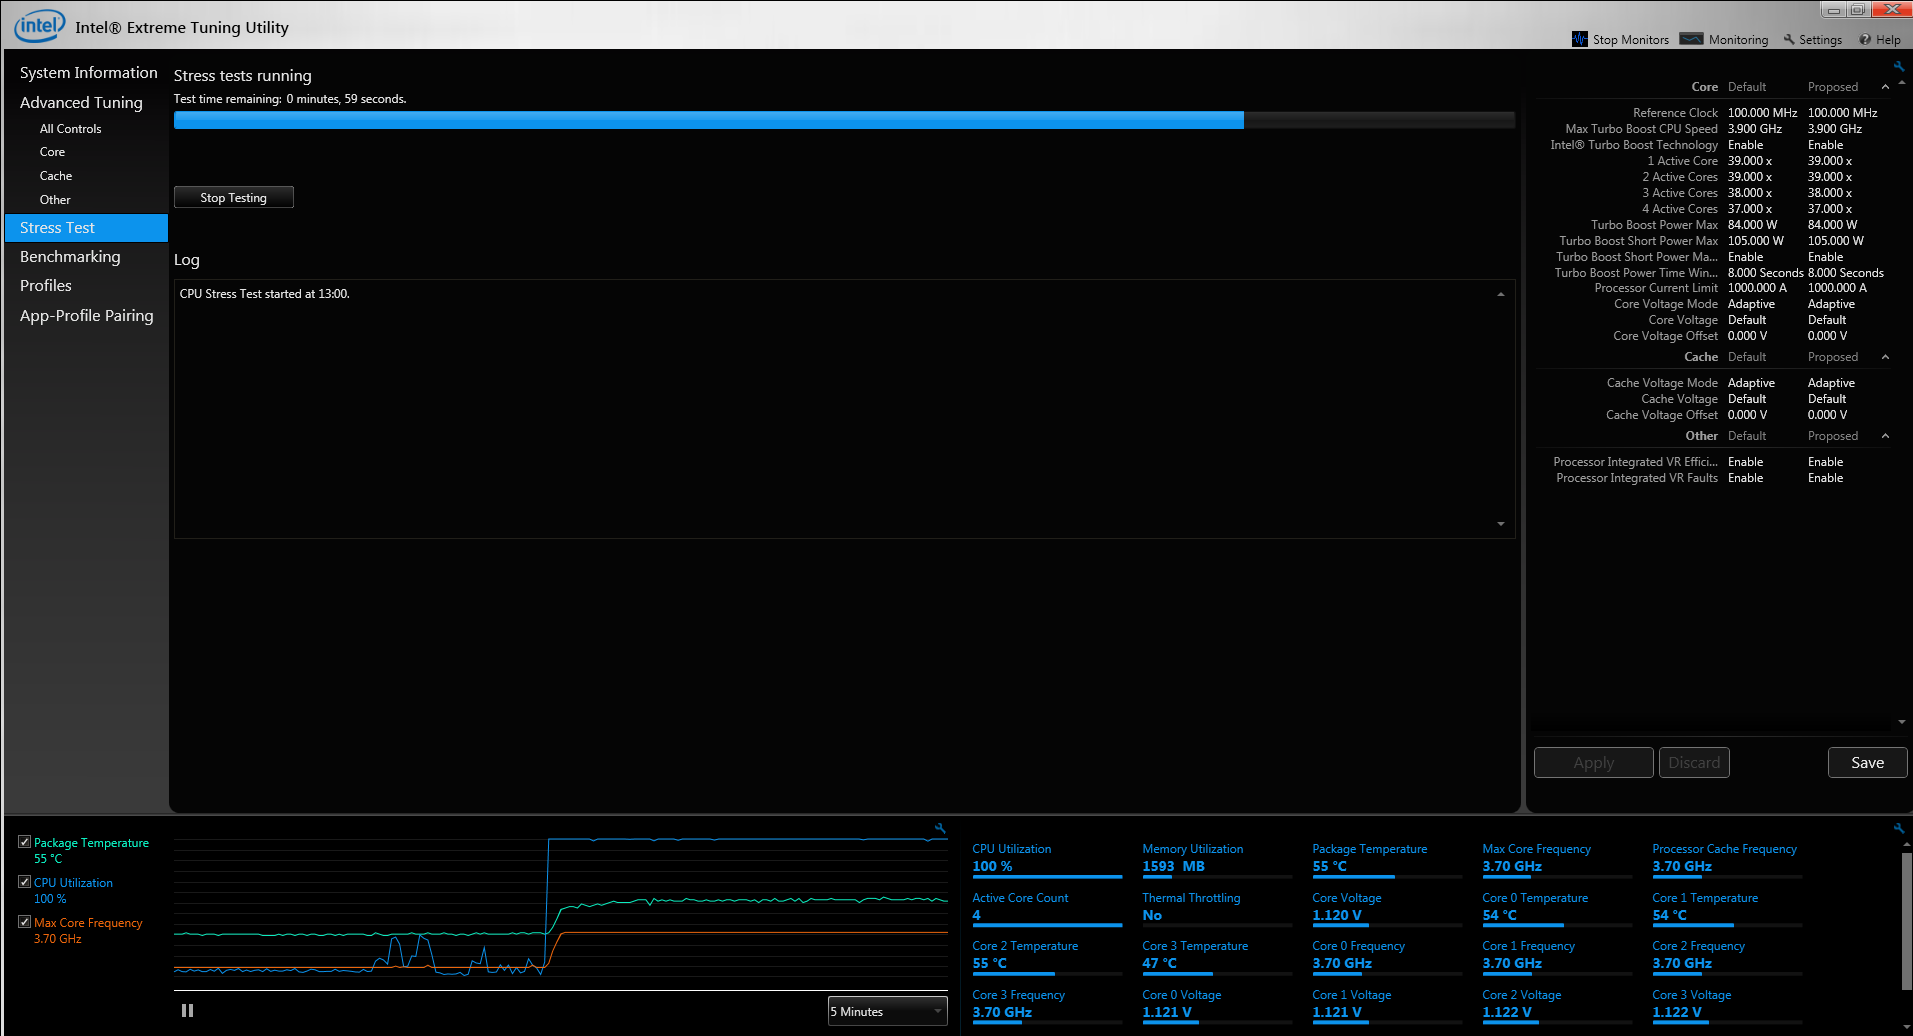Pause the monitoring graph

pos(187,1011)
